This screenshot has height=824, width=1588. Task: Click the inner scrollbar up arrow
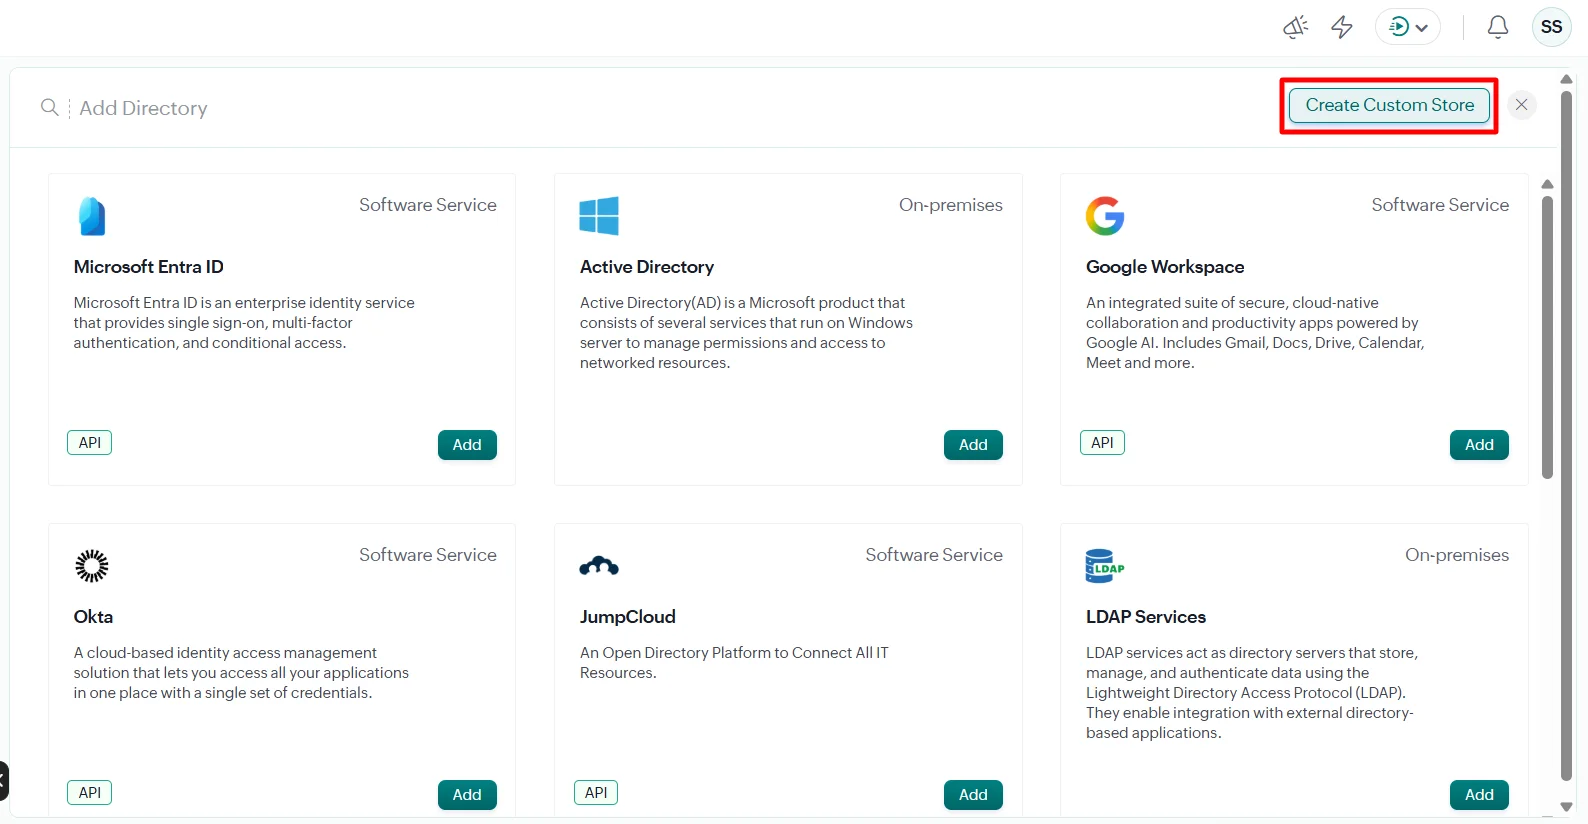[x=1547, y=184]
